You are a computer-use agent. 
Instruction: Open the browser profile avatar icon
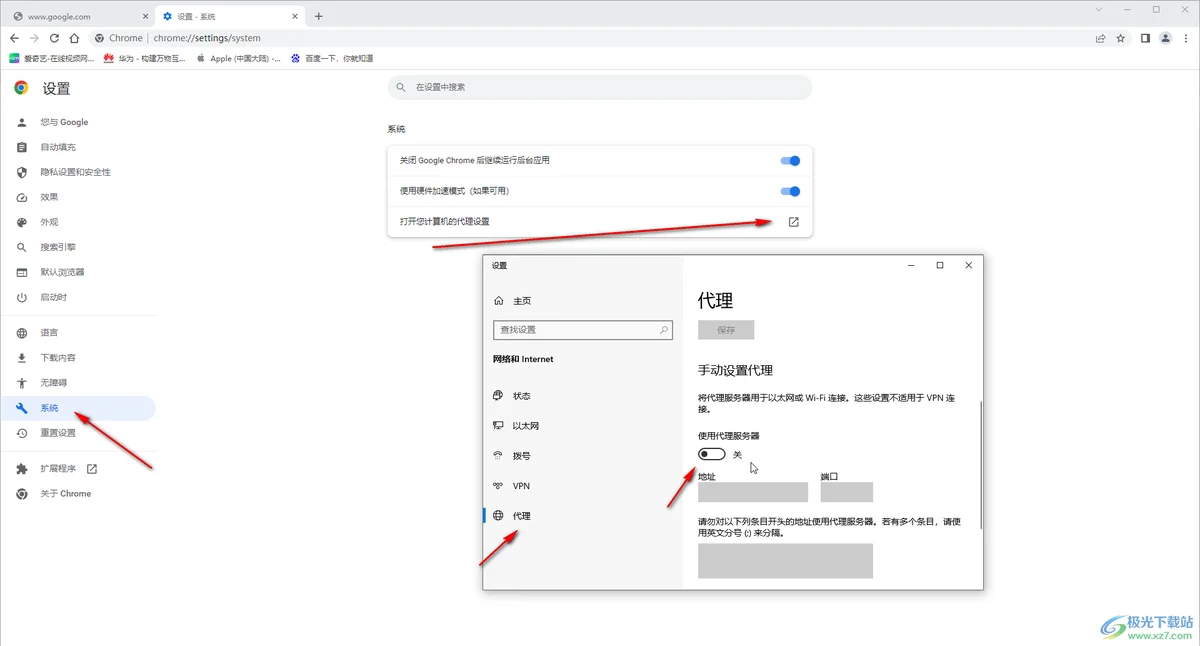pyautogui.click(x=1165, y=37)
